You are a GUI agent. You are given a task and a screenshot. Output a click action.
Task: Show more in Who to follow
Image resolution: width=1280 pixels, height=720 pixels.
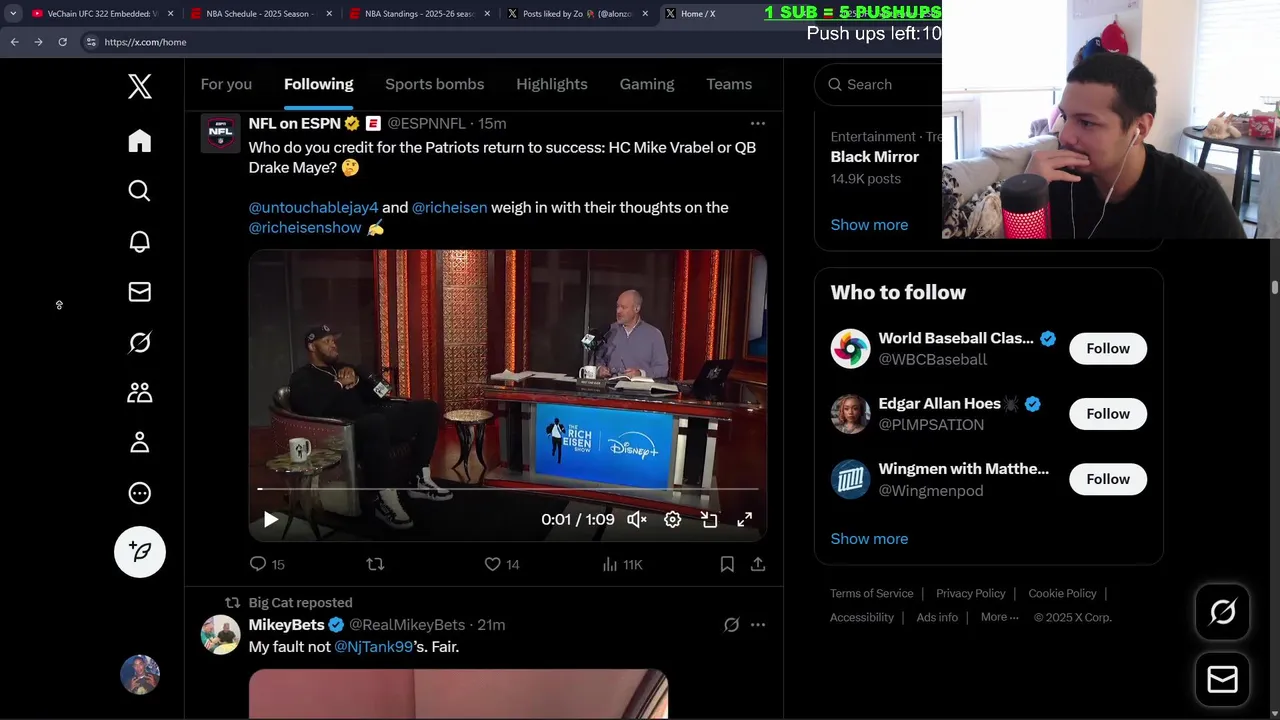coord(869,539)
